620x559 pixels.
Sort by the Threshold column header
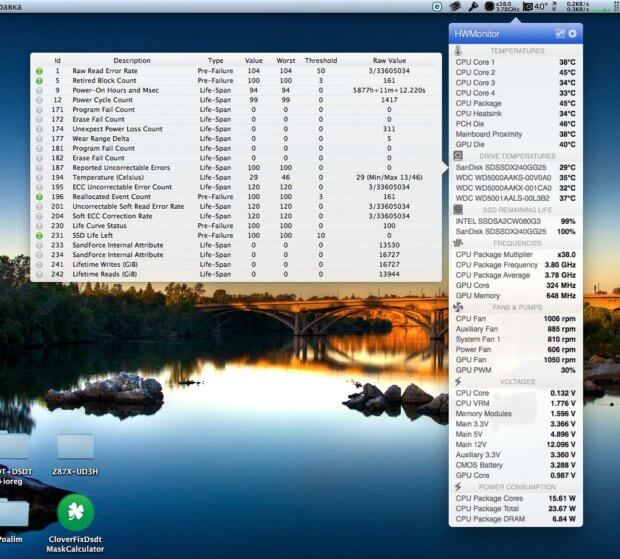[320, 60]
